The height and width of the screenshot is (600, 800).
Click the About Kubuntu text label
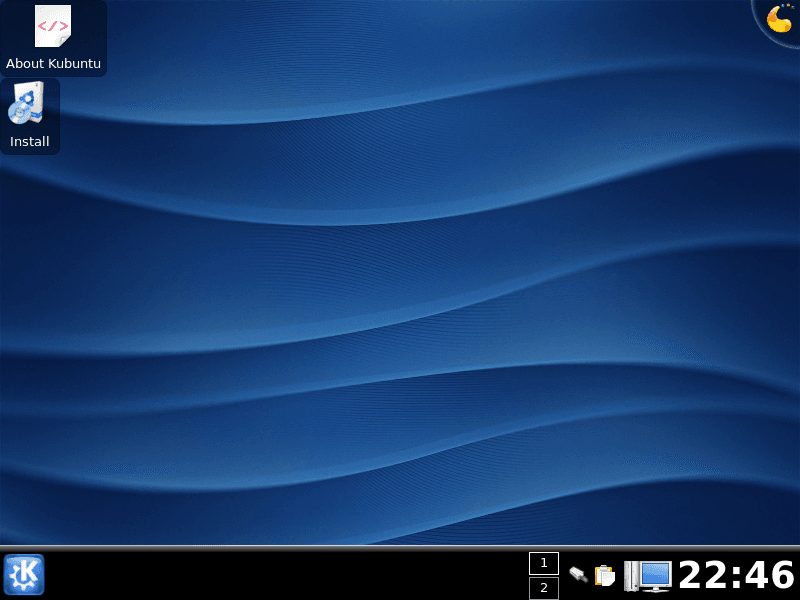pos(54,63)
